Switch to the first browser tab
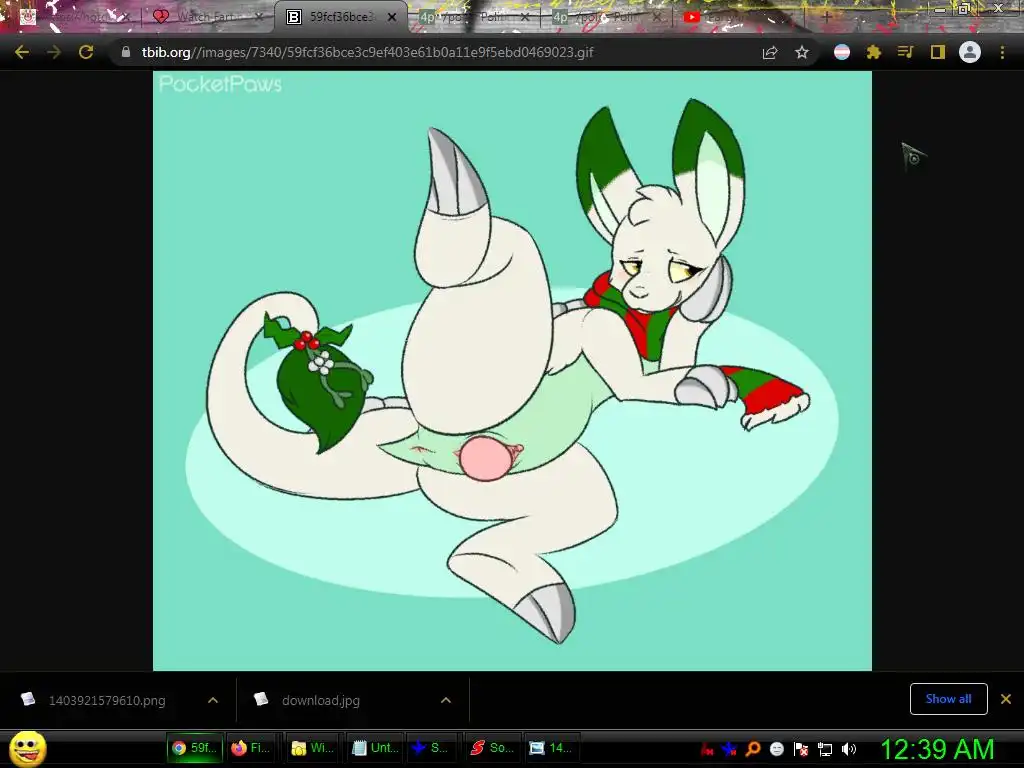The width and height of the screenshot is (1024, 768). (73, 17)
